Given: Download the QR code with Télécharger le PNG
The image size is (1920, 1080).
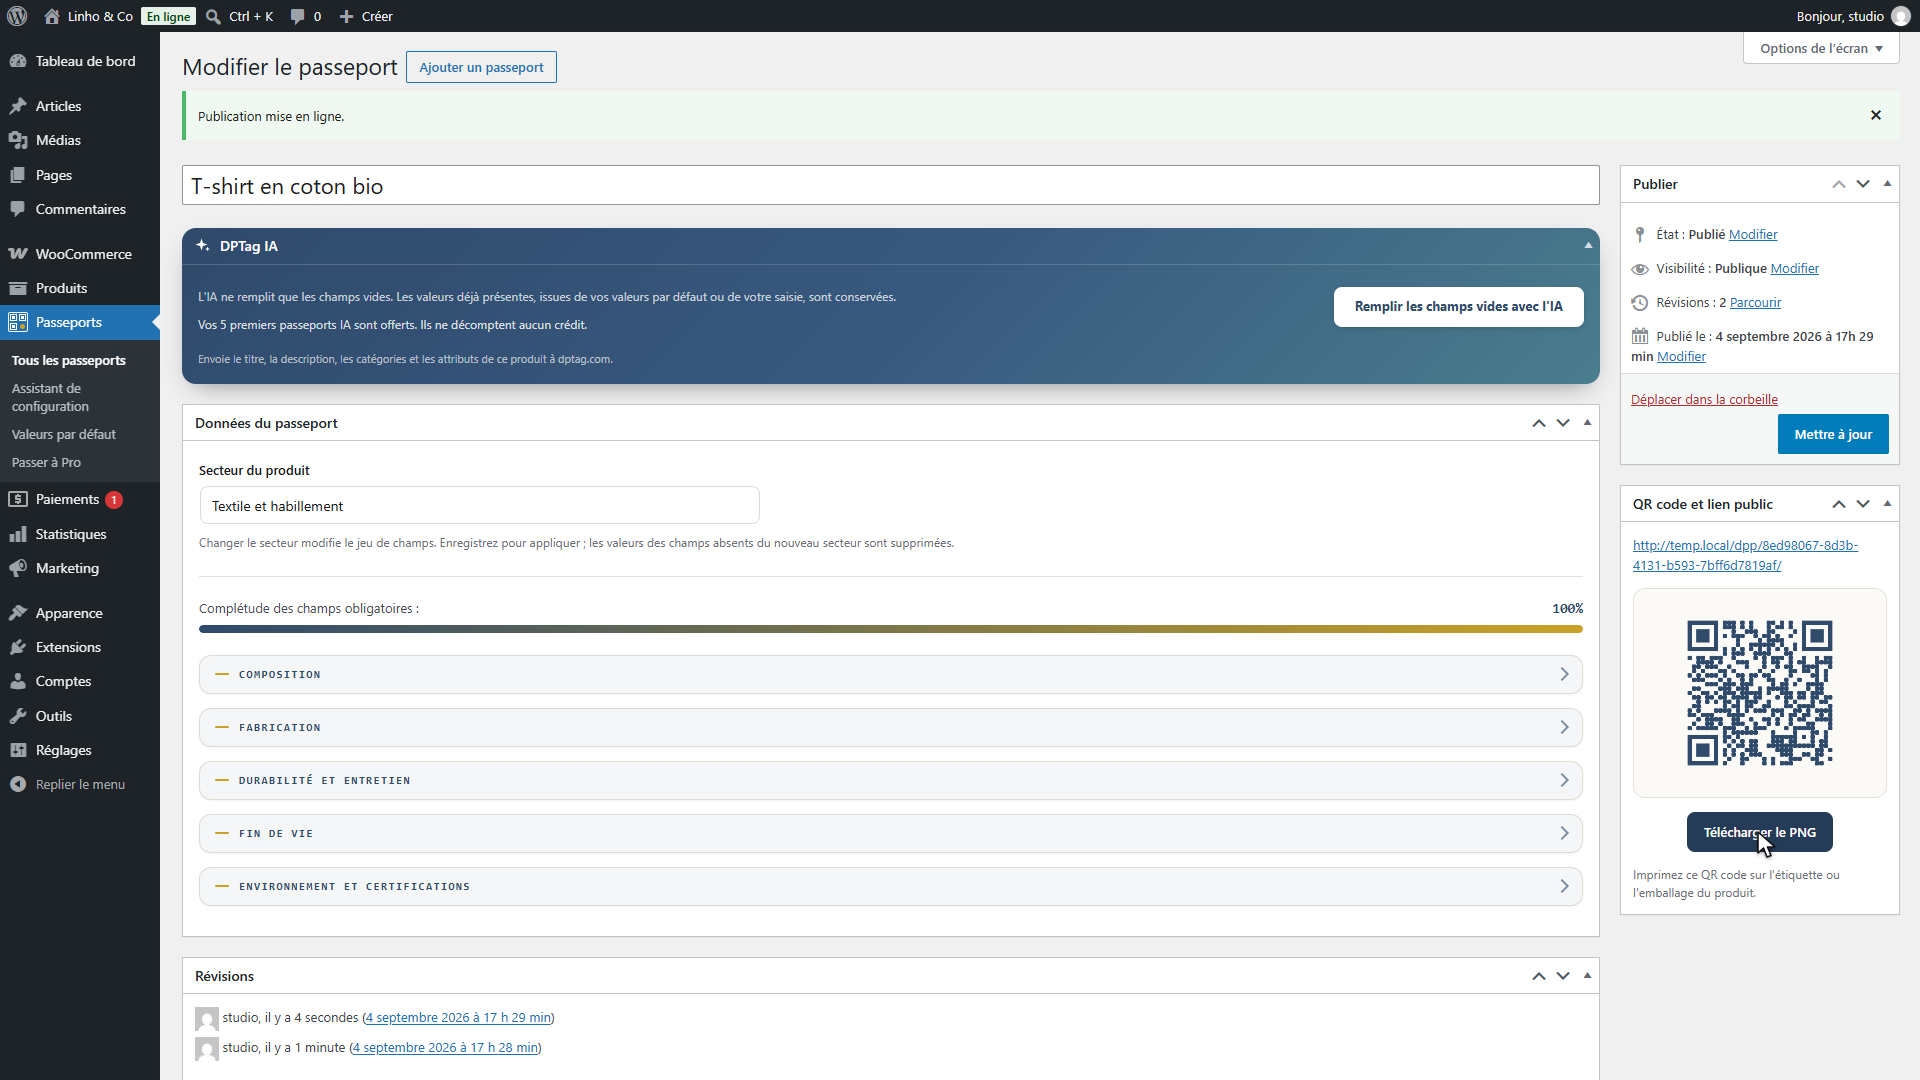Looking at the screenshot, I should [1759, 832].
